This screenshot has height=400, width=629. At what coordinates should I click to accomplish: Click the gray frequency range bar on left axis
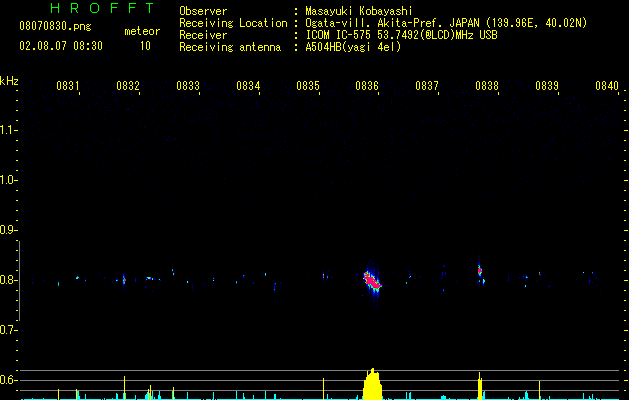[19, 281]
